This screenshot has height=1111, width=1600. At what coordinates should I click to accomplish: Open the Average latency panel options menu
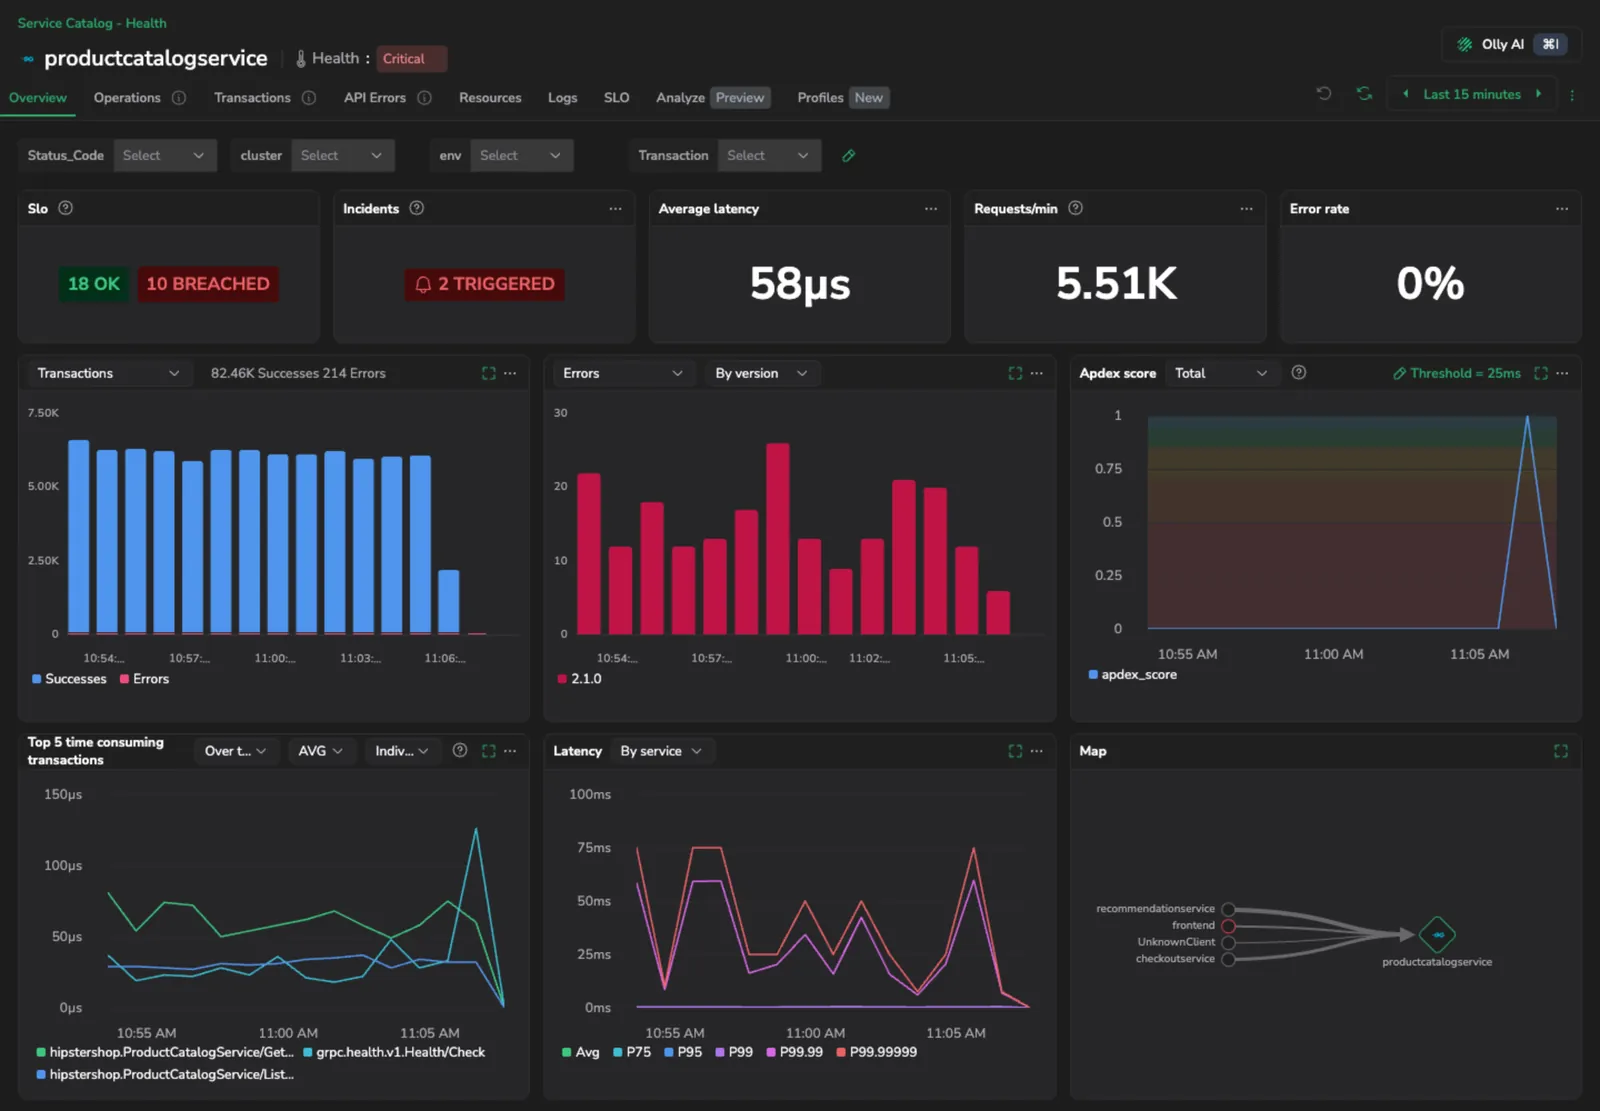(931, 209)
